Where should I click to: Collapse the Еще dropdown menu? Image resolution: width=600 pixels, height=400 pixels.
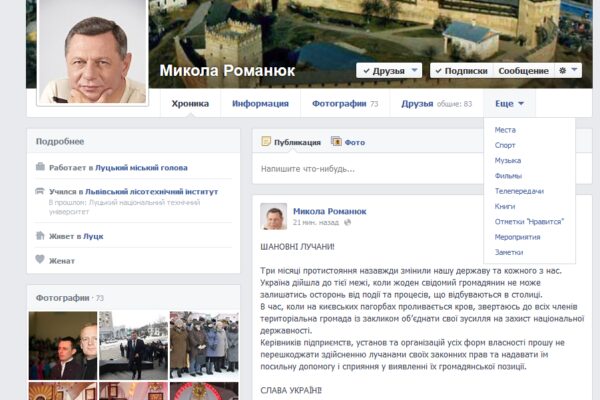click(x=509, y=103)
